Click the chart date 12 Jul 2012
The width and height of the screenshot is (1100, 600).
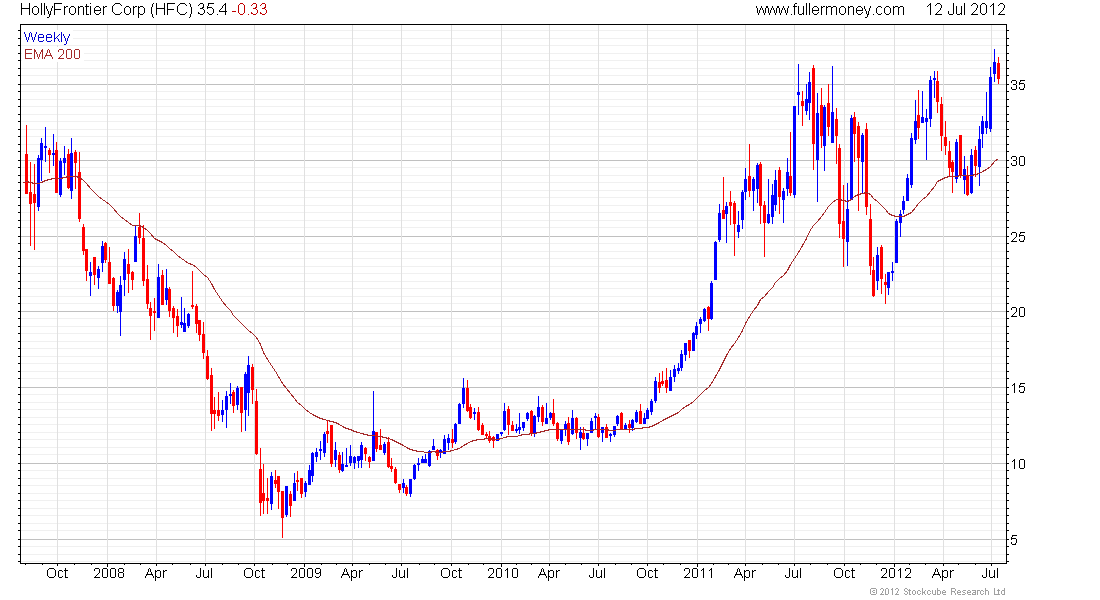click(965, 10)
